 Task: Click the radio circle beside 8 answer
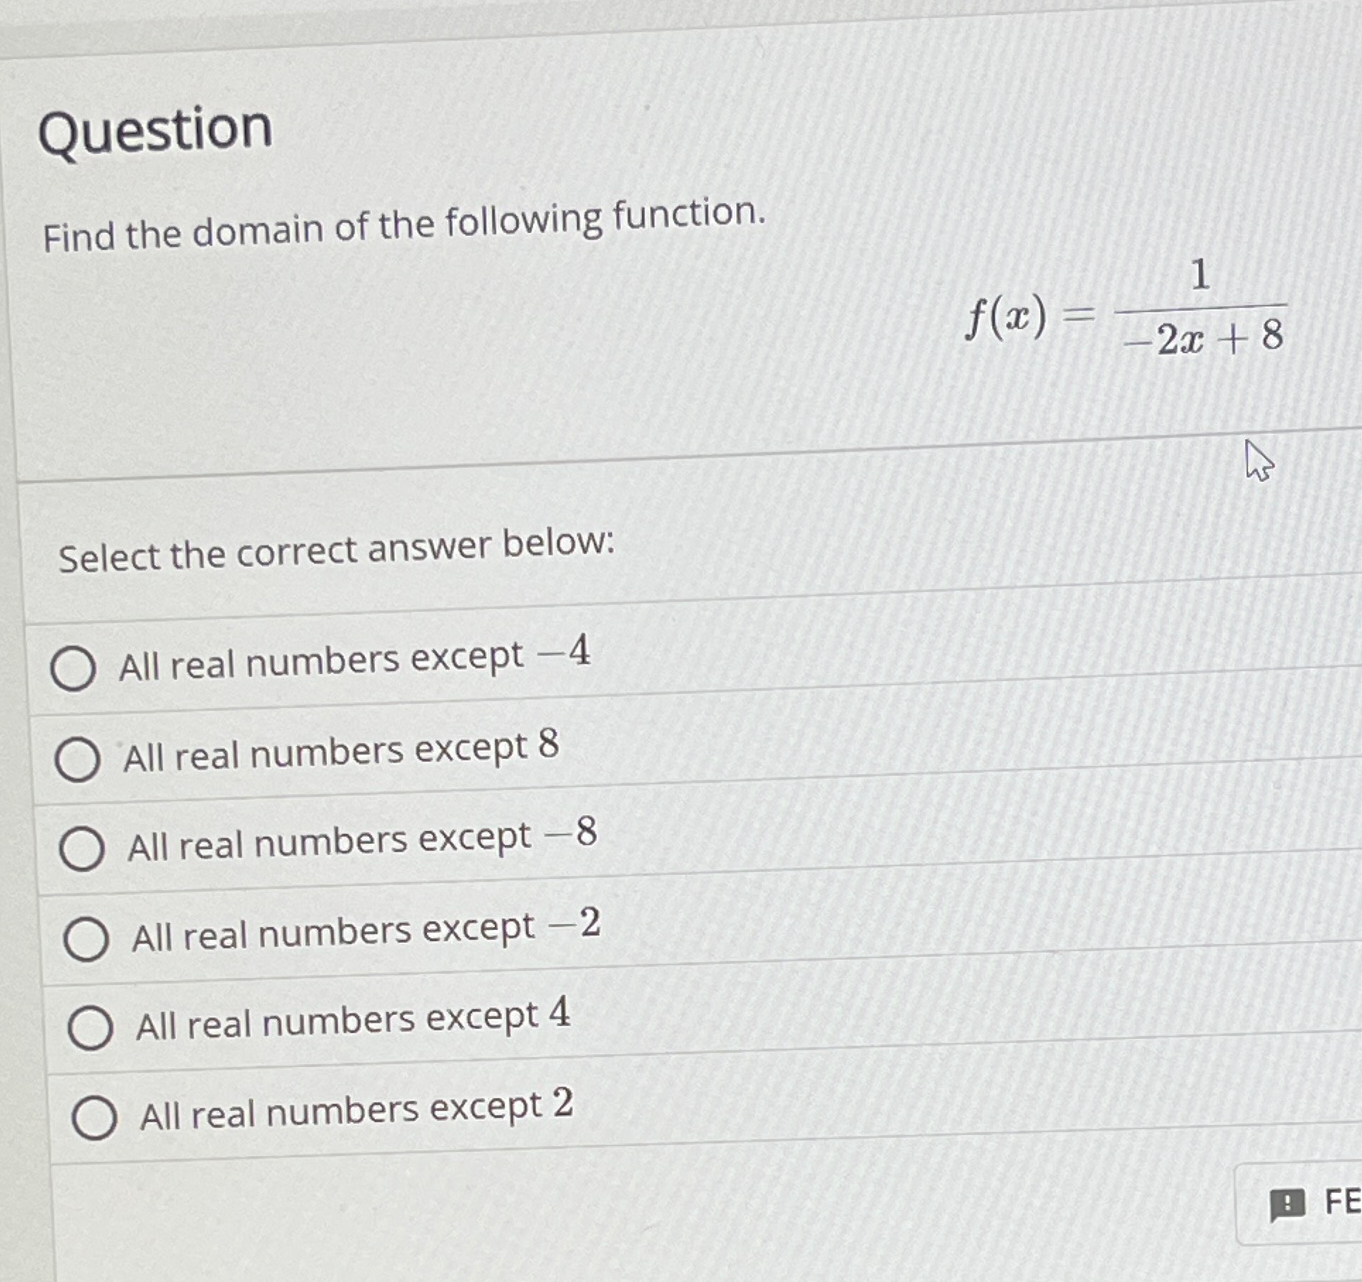tap(77, 760)
